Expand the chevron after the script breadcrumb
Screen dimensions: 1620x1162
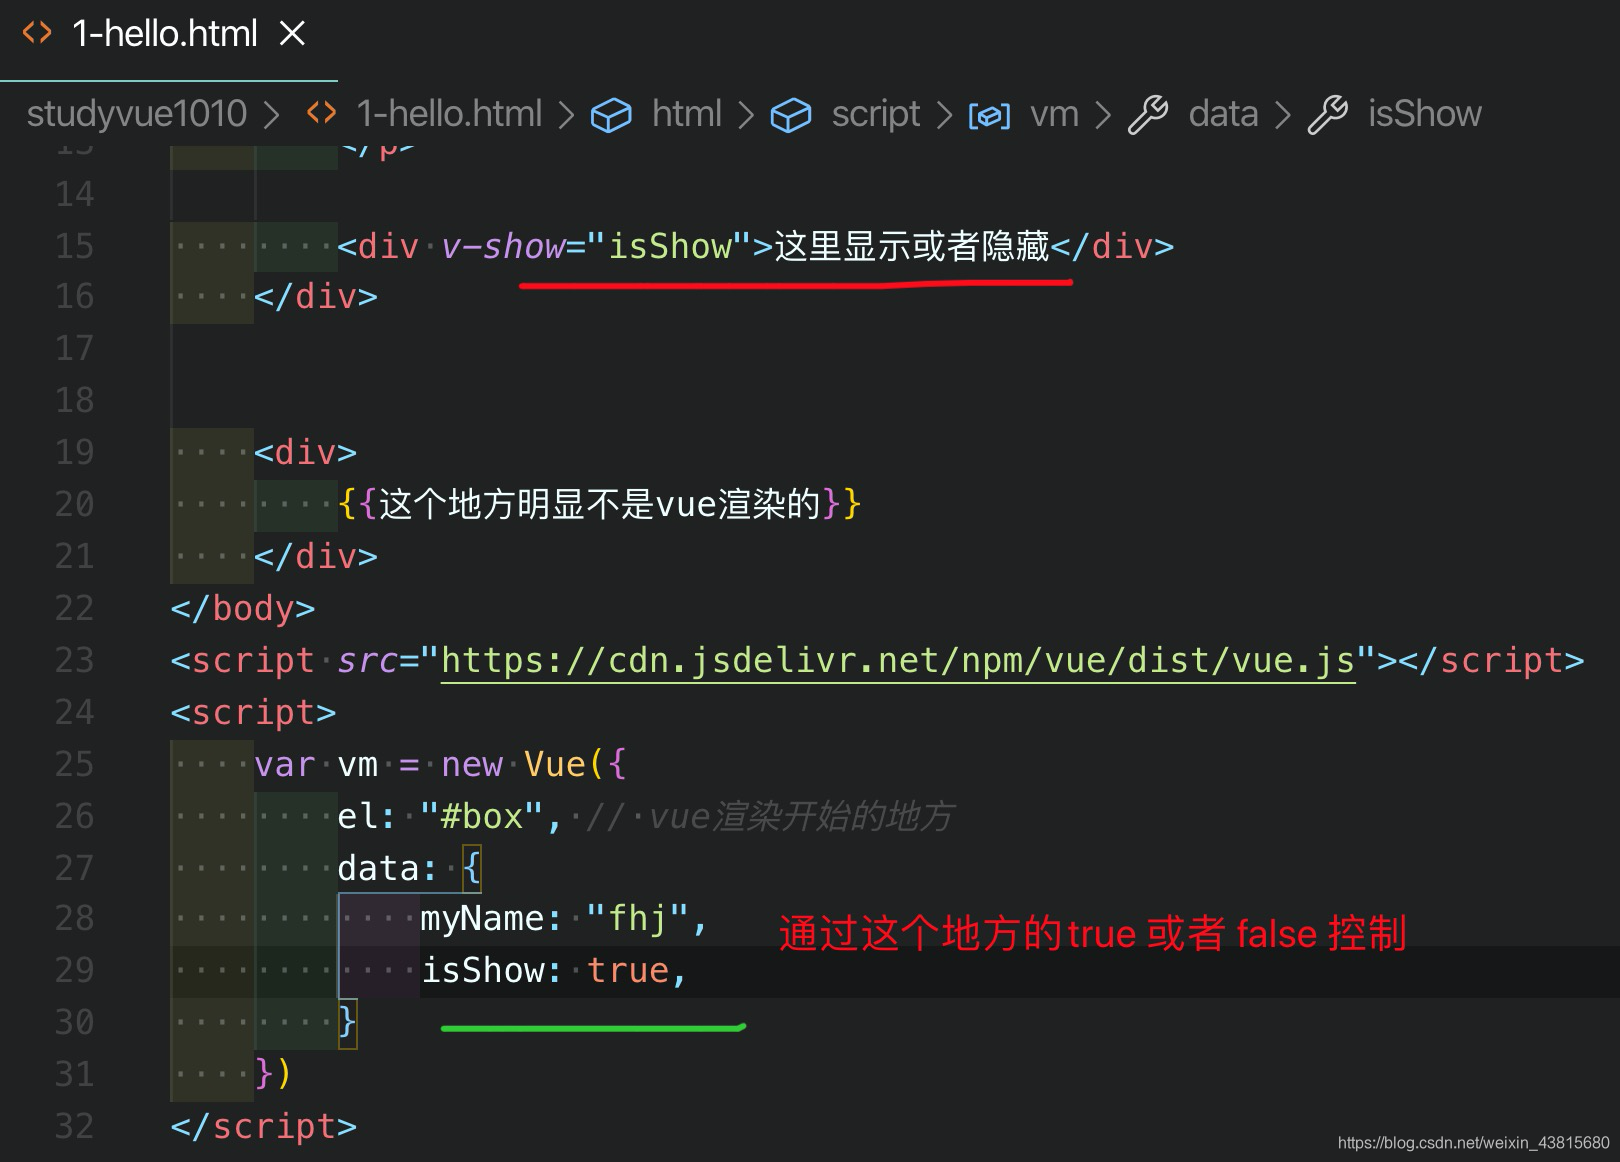pos(944,116)
